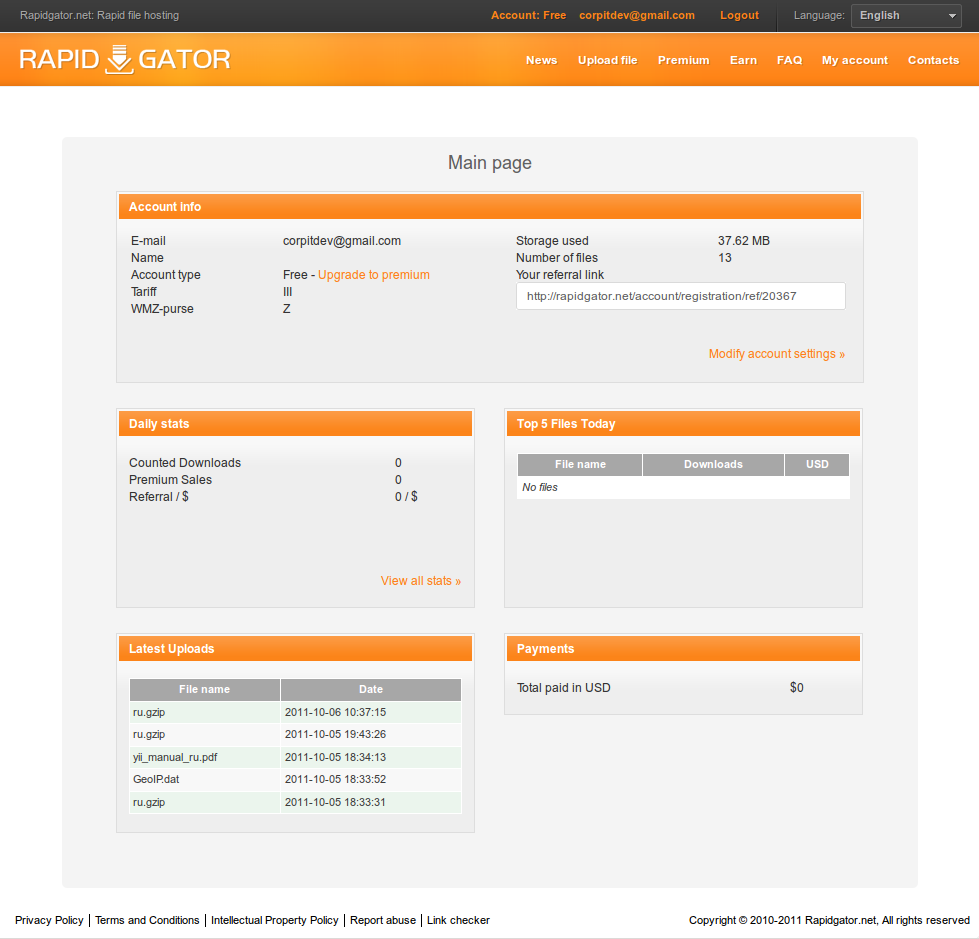This screenshot has height=939, width=979.
Task: Open the FAQ menu item
Action: point(789,60)
